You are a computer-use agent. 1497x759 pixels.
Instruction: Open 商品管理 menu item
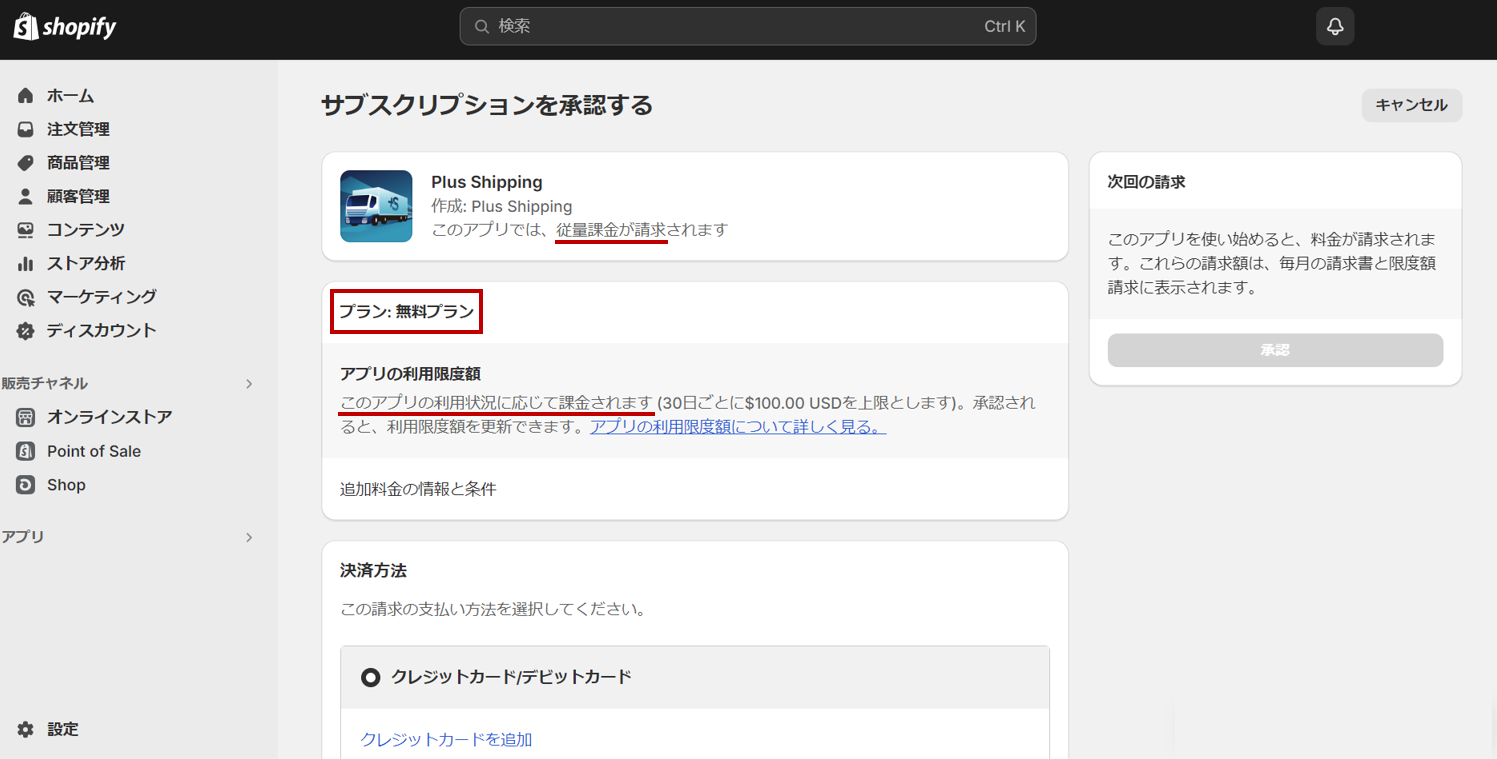pyautogui.click(x=78, y=163)
